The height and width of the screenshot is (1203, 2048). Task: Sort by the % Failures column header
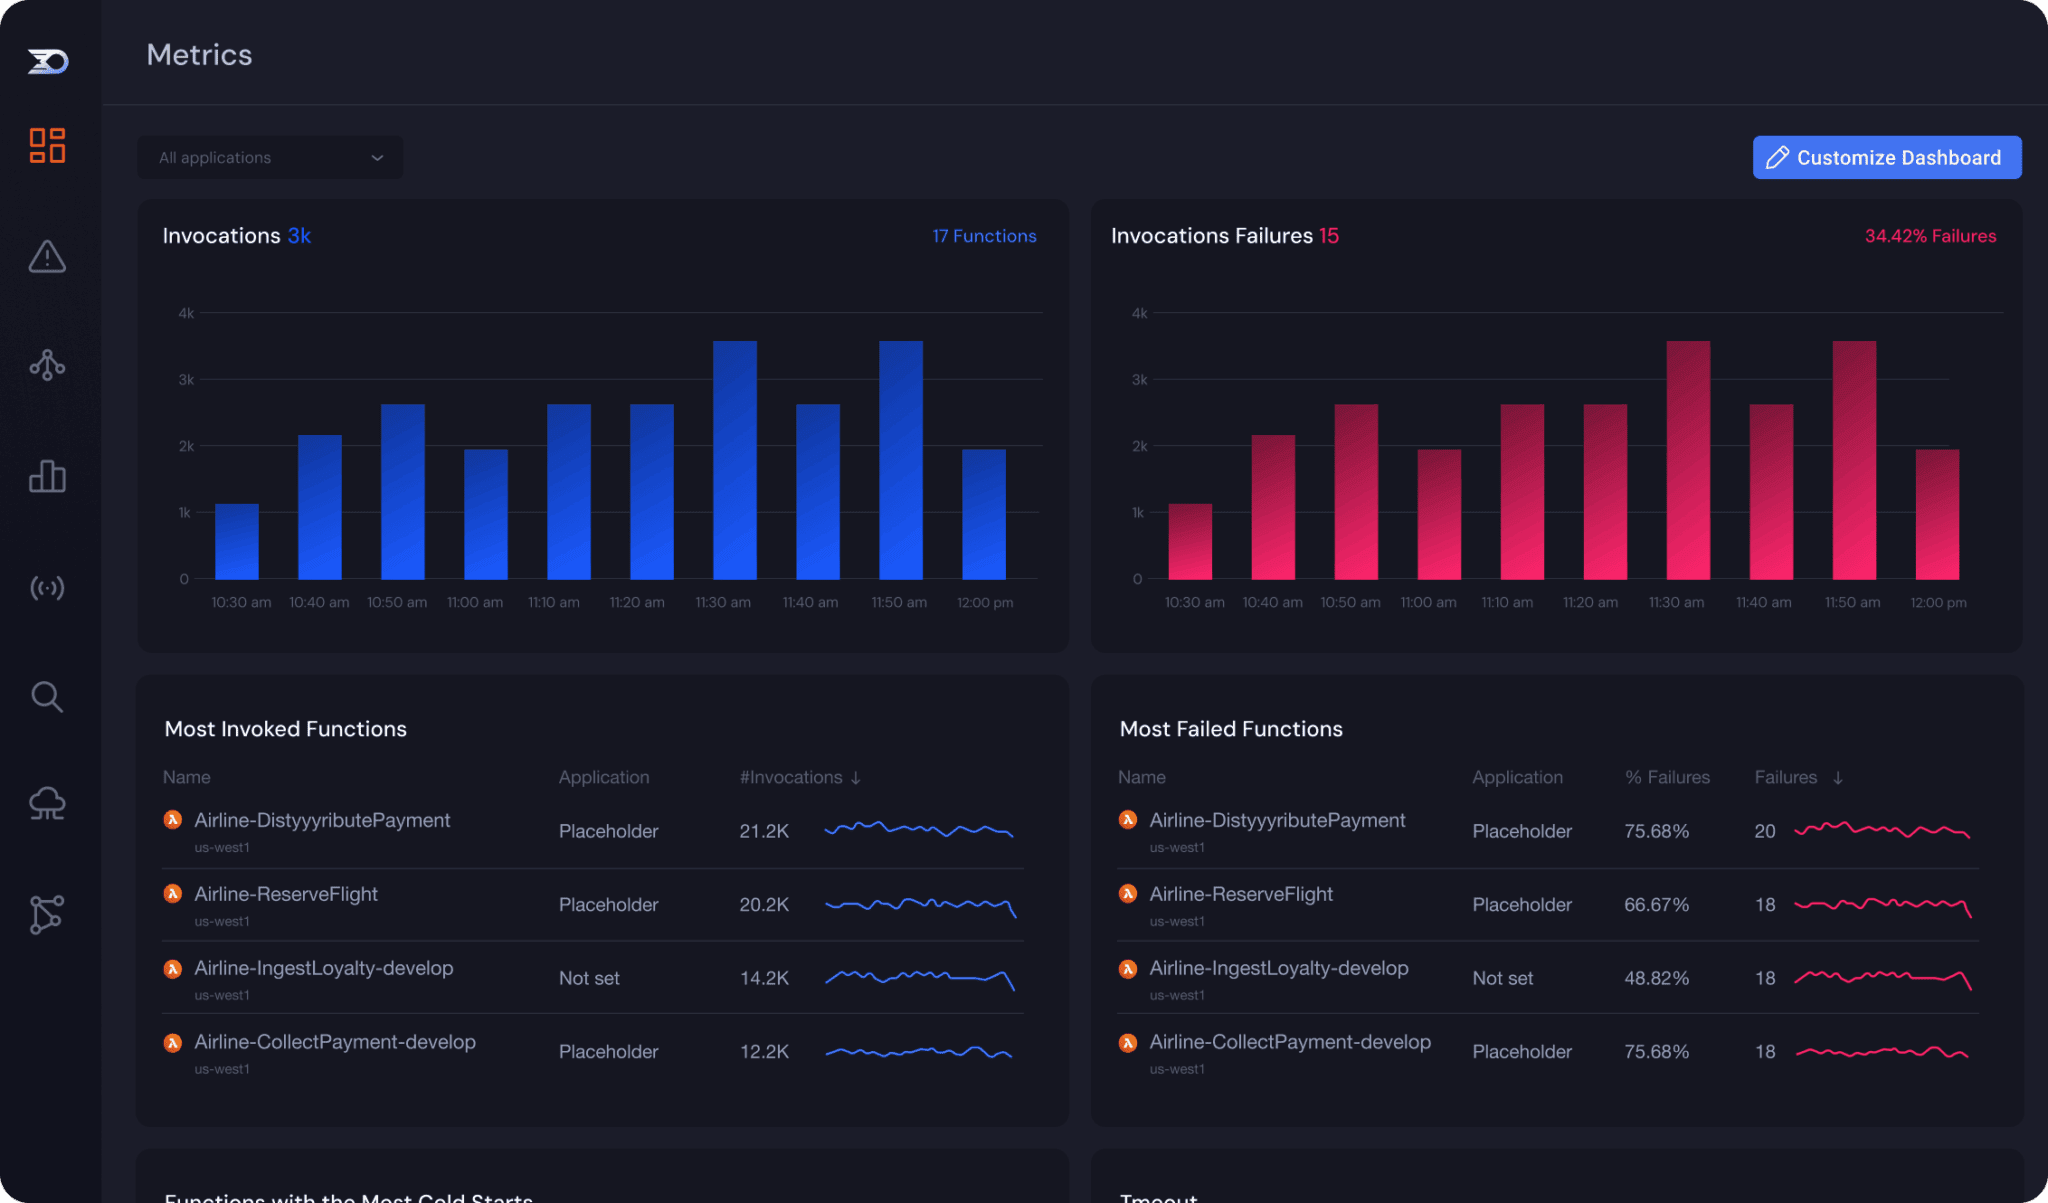click(1667, 777)
